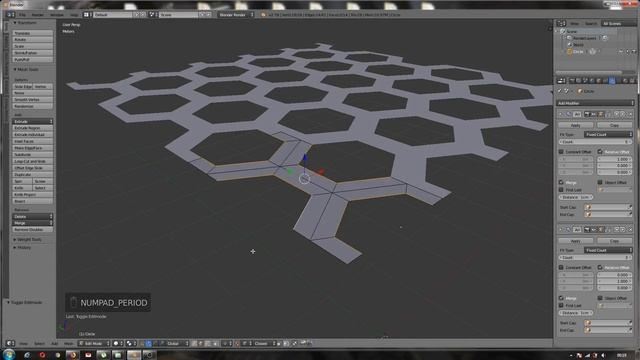The height and width of the screenshot is (360, 640).
Task: Open the Select menu in 3D header
Action: point(39,344)
